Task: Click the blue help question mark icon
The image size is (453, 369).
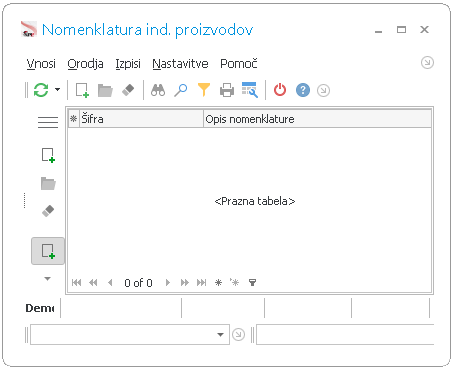Action: coord(303,90)
